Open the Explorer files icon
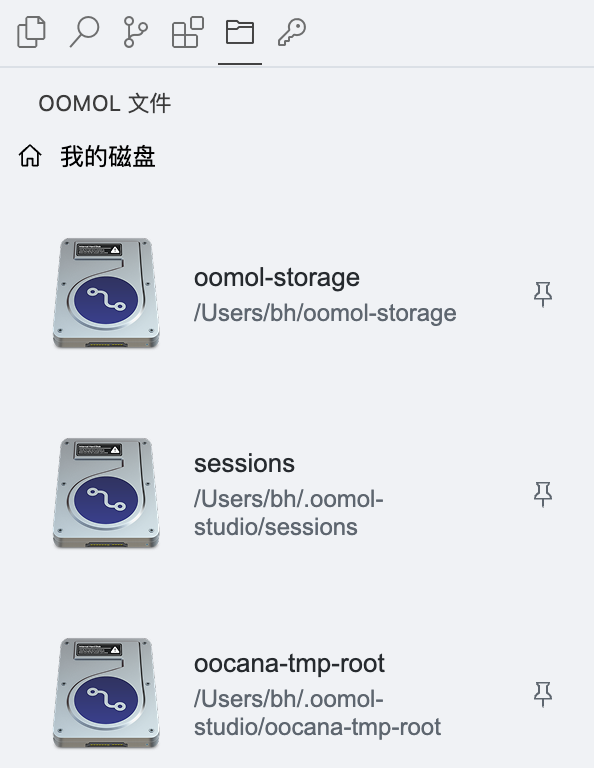 point(32,32)
